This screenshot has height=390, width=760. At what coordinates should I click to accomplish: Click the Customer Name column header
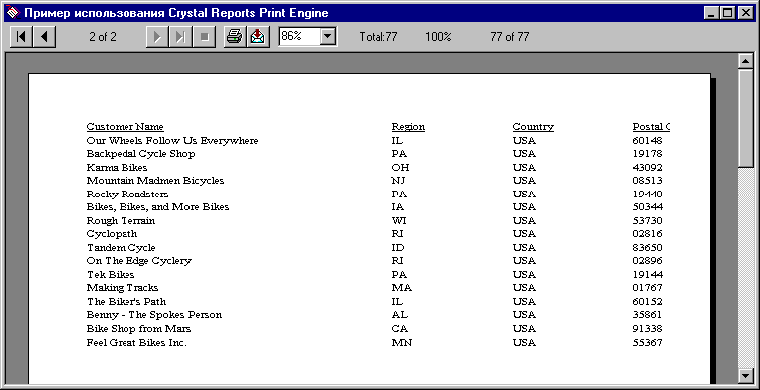coord(125,127)
